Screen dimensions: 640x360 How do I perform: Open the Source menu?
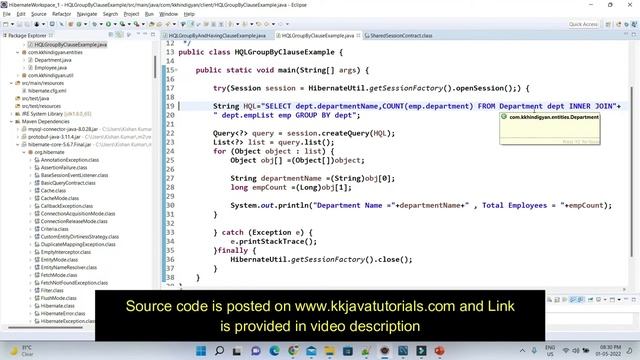click(x=38, y=14)
